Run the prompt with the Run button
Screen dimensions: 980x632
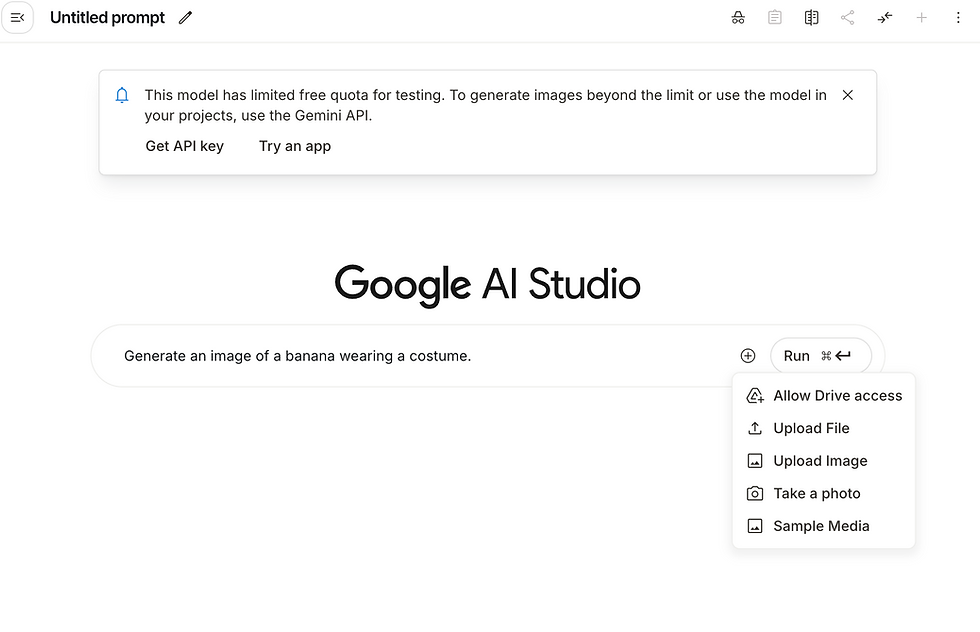click(821, 356)
